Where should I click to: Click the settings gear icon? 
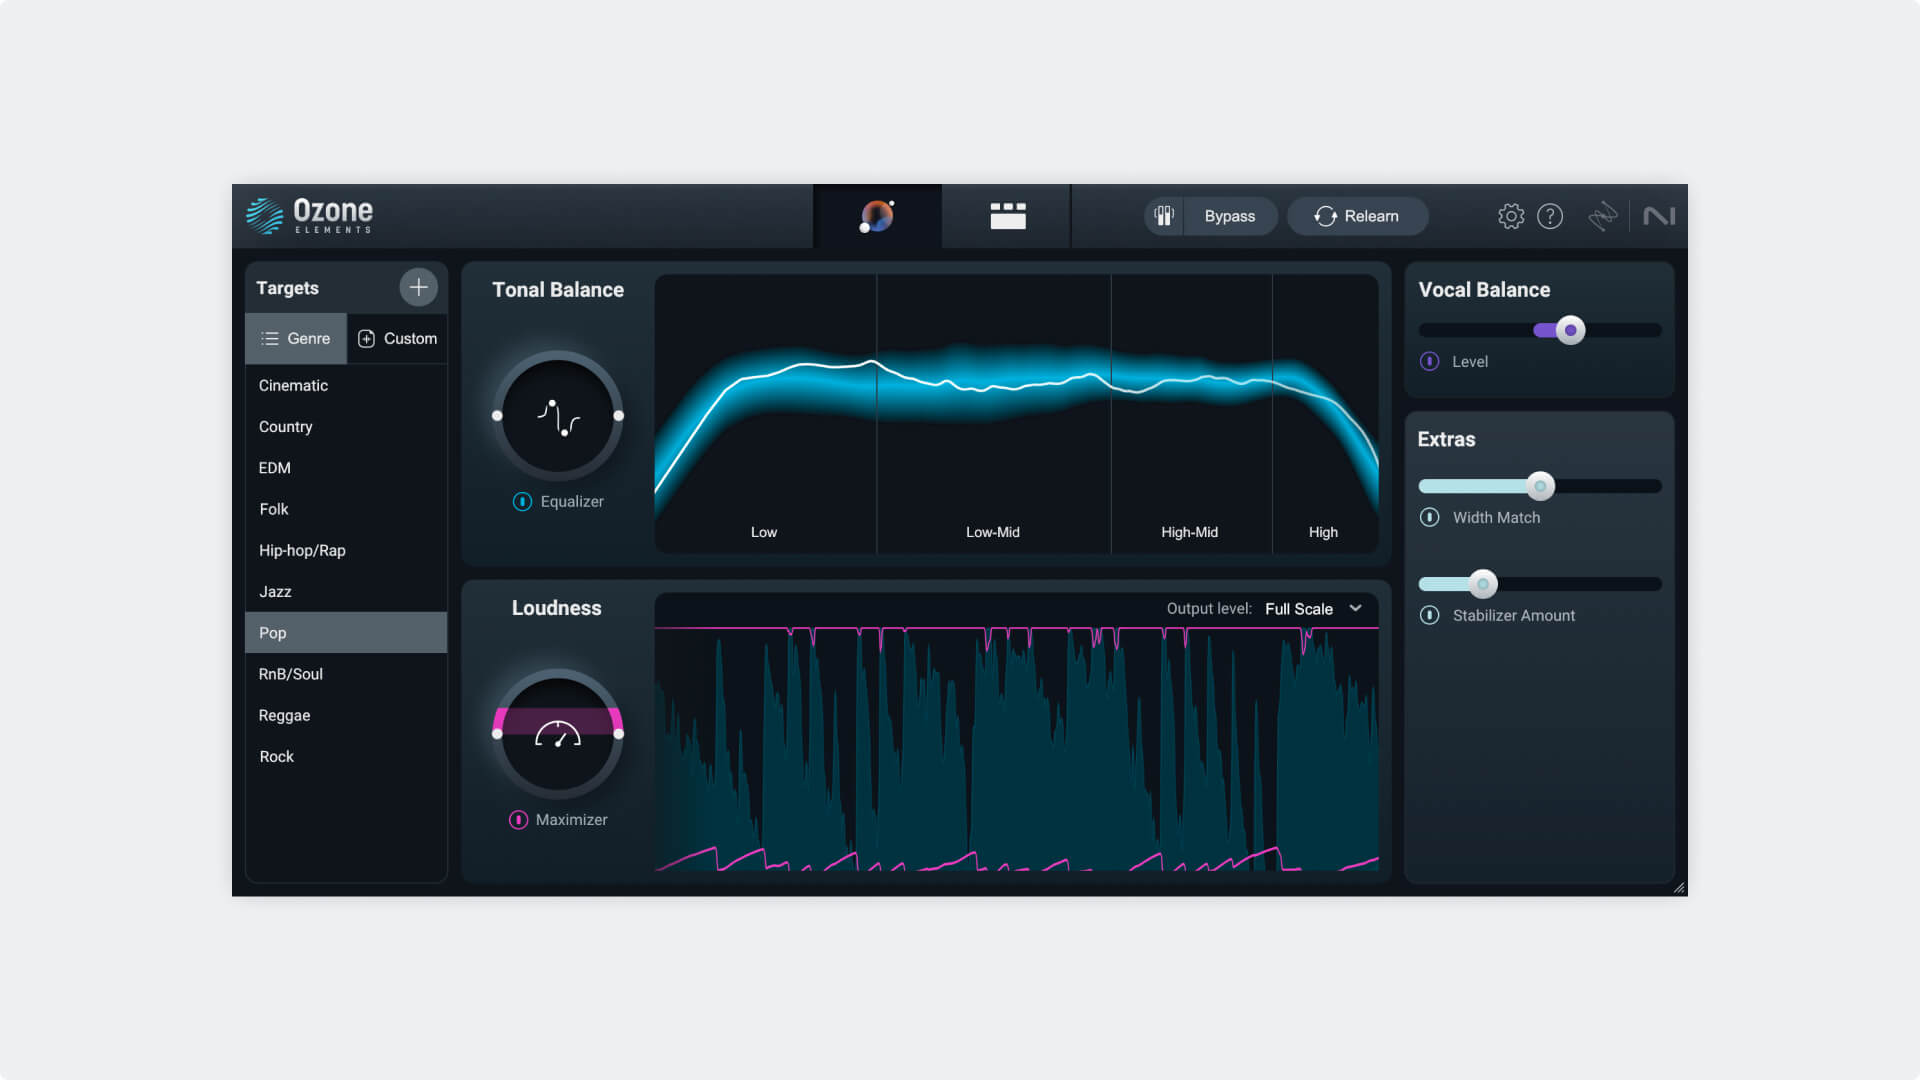click(x=1510, y=215)
